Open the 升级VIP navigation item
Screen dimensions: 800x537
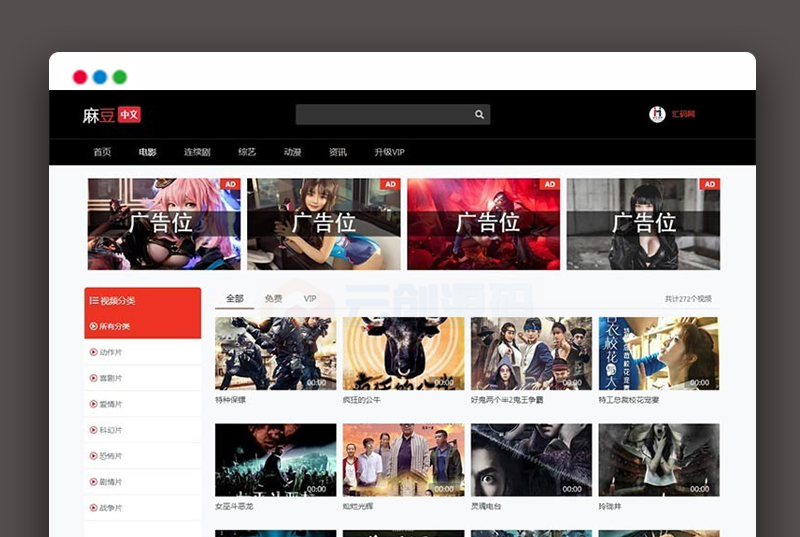(x=389, y=152)
